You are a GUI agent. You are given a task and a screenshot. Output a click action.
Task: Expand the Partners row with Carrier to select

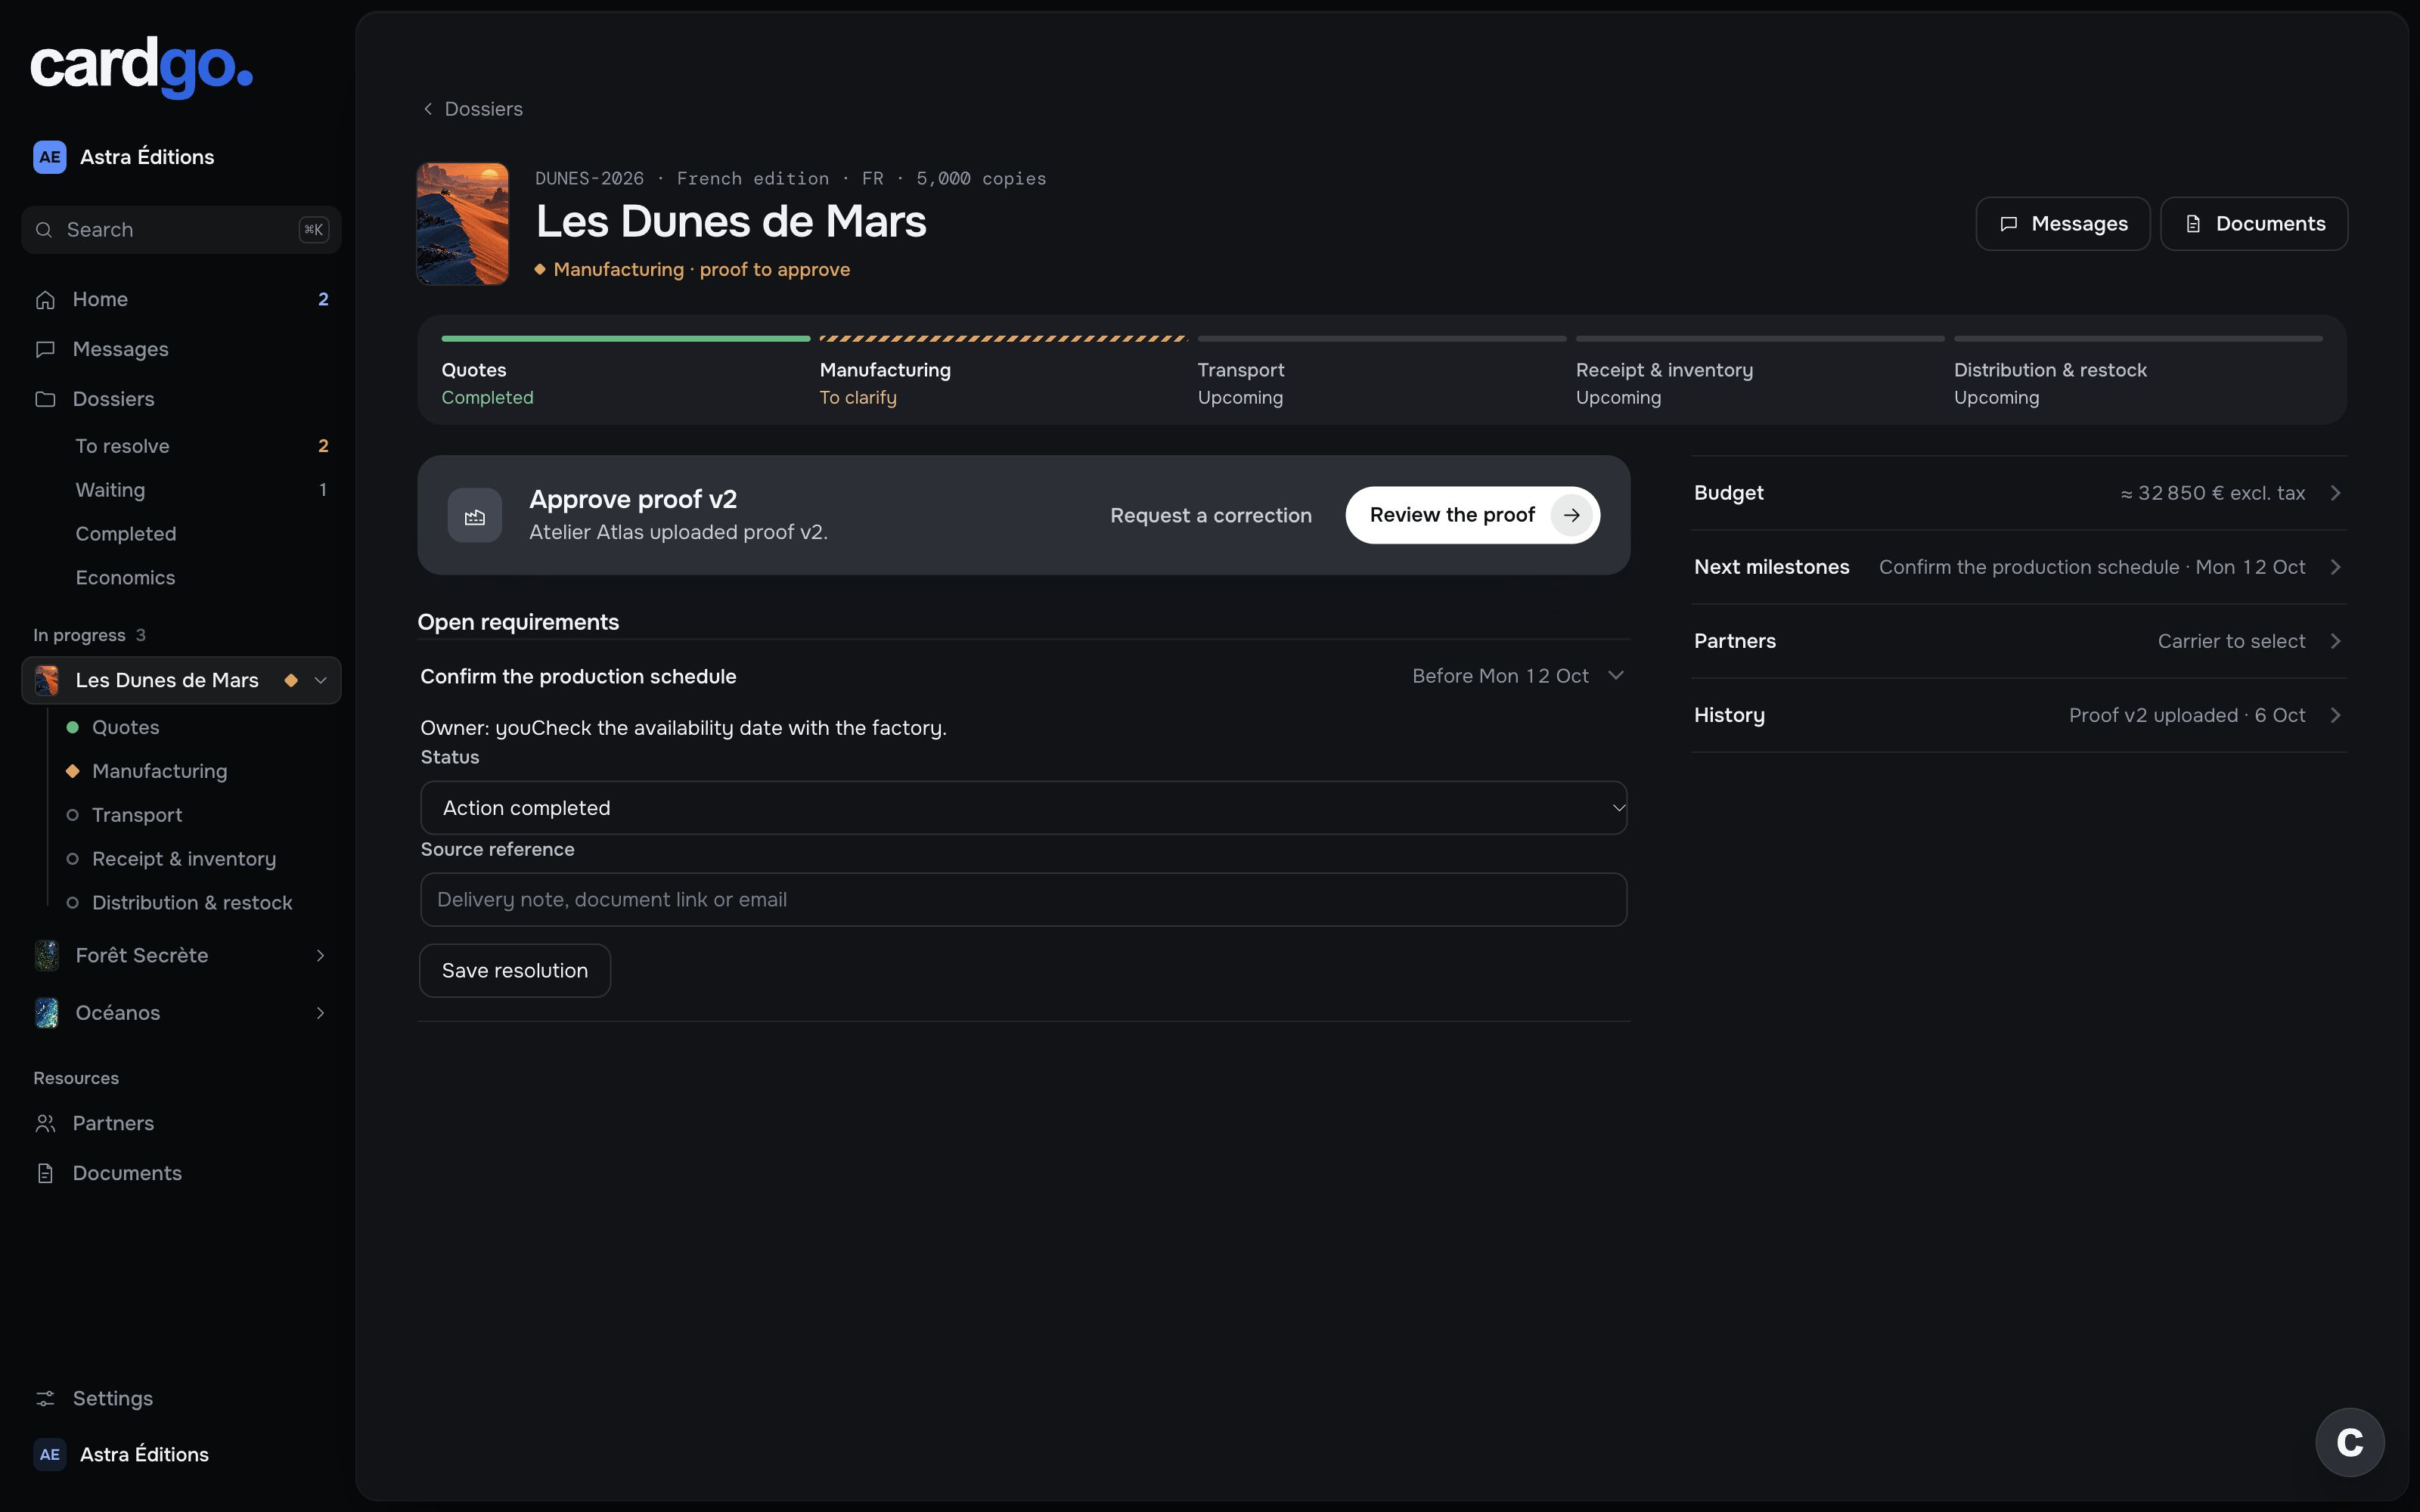click(x=2019, y=641)
